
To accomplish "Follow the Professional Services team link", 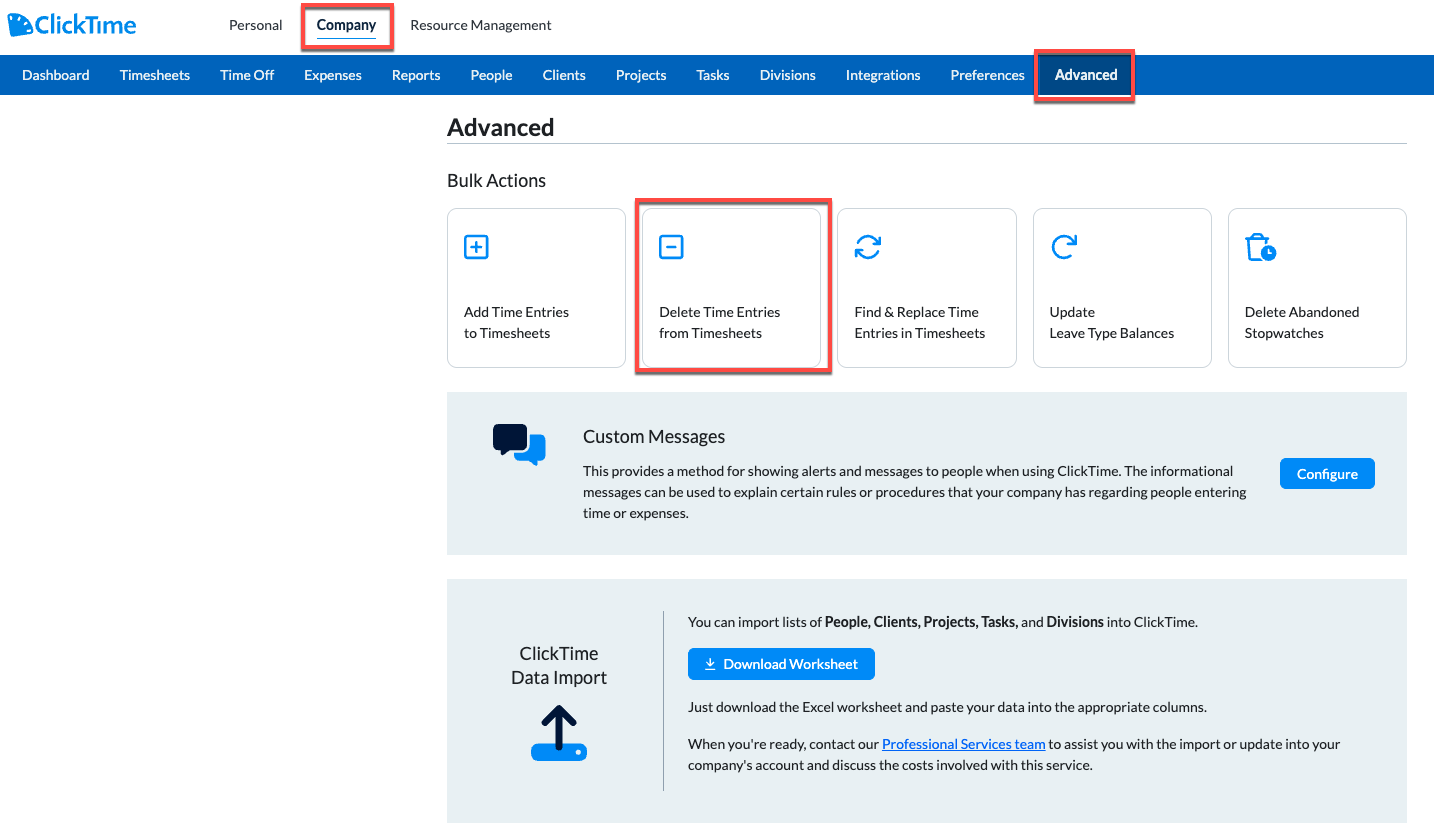I will pyautogui.click(x=964, y=744).
